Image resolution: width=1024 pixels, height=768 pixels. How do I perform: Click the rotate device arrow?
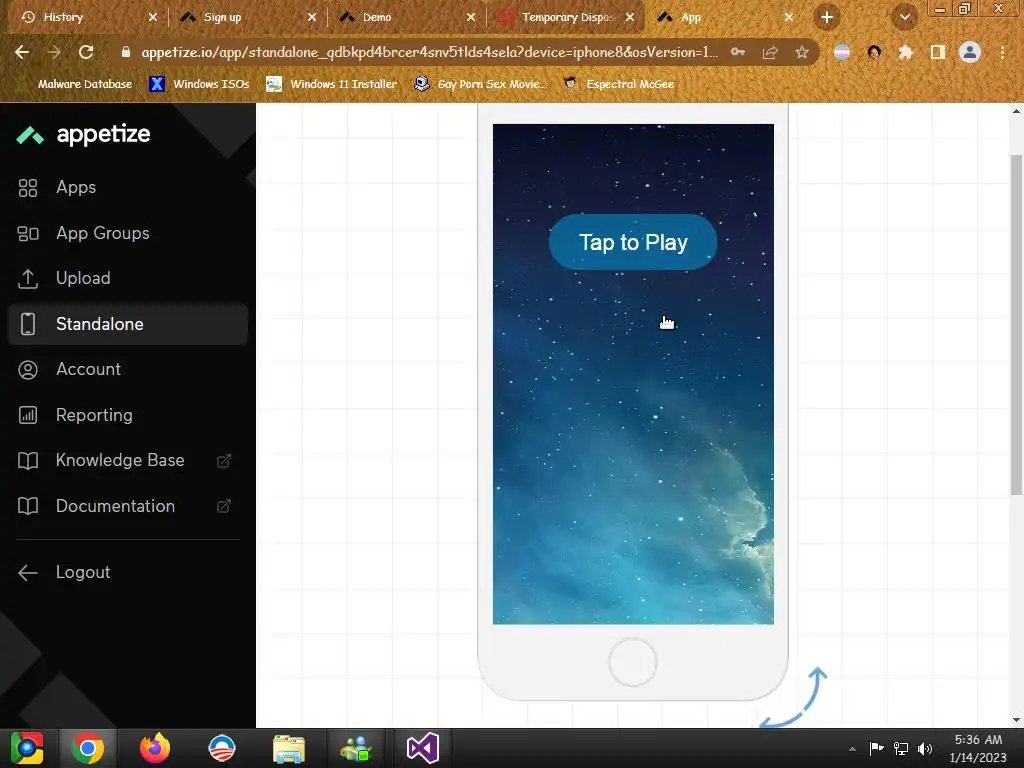click(x=794, y=697)
